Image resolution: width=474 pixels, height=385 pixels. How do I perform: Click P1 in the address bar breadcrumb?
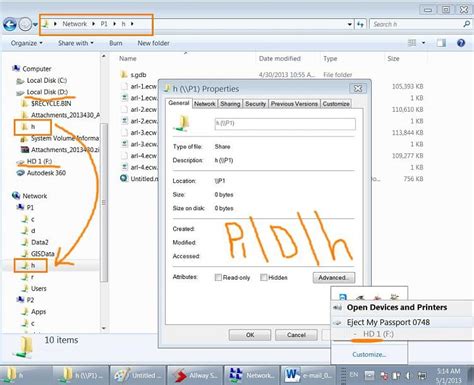104,24
